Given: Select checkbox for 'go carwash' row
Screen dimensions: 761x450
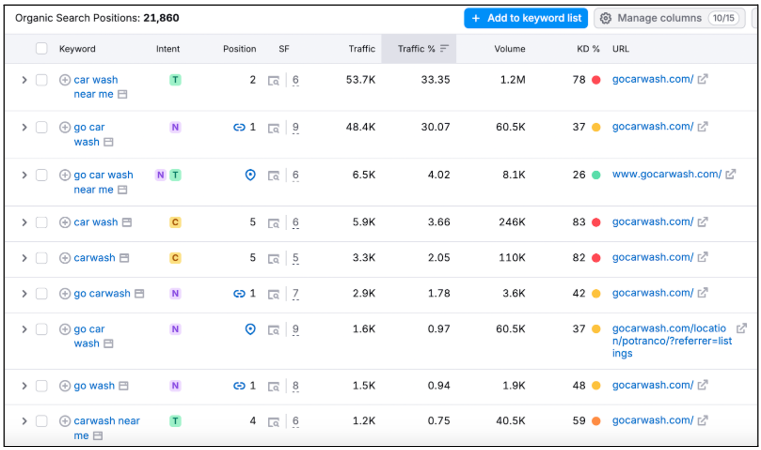Looking at the screenshot, I should coord(41,294).
